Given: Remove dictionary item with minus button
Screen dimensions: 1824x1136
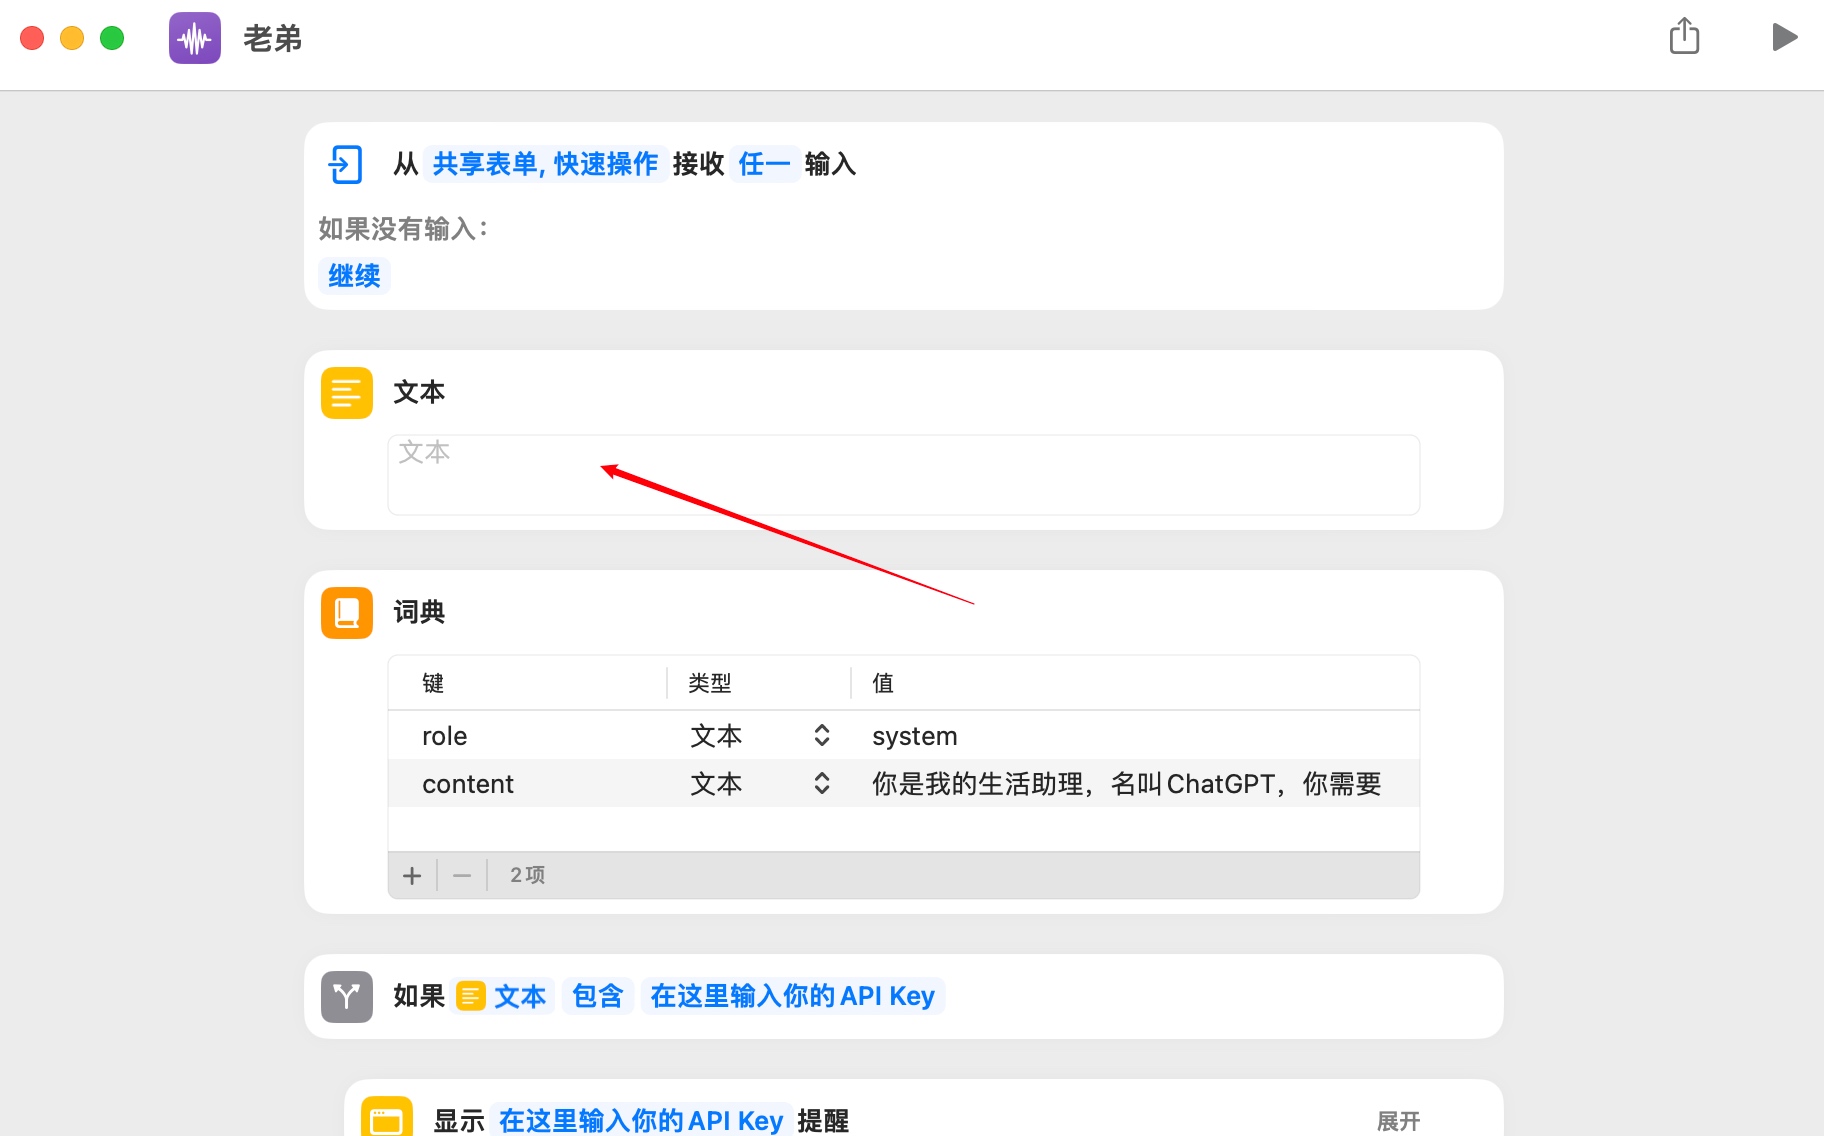Looking at the screenshot, I should (x=462, y=876).
